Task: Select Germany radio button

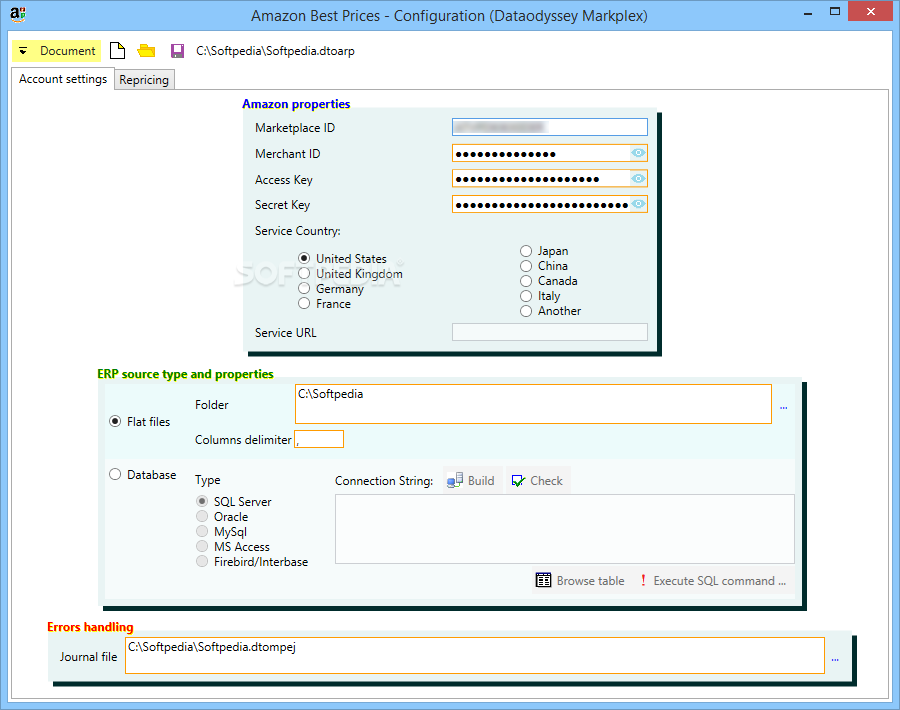Action: pos(331,289)
